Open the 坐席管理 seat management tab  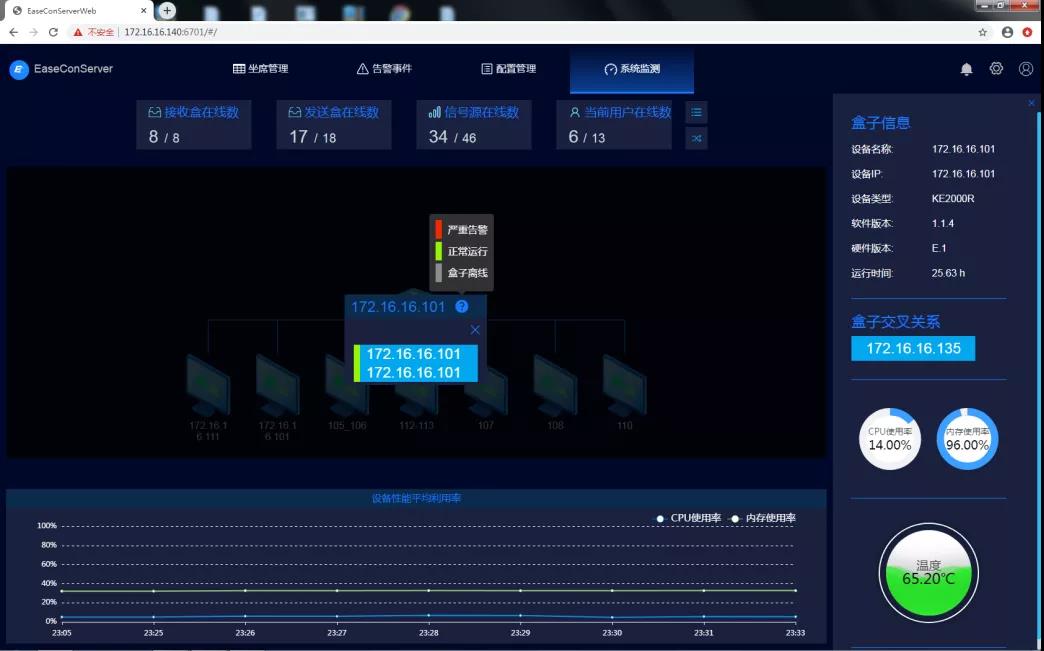(260, 69)
